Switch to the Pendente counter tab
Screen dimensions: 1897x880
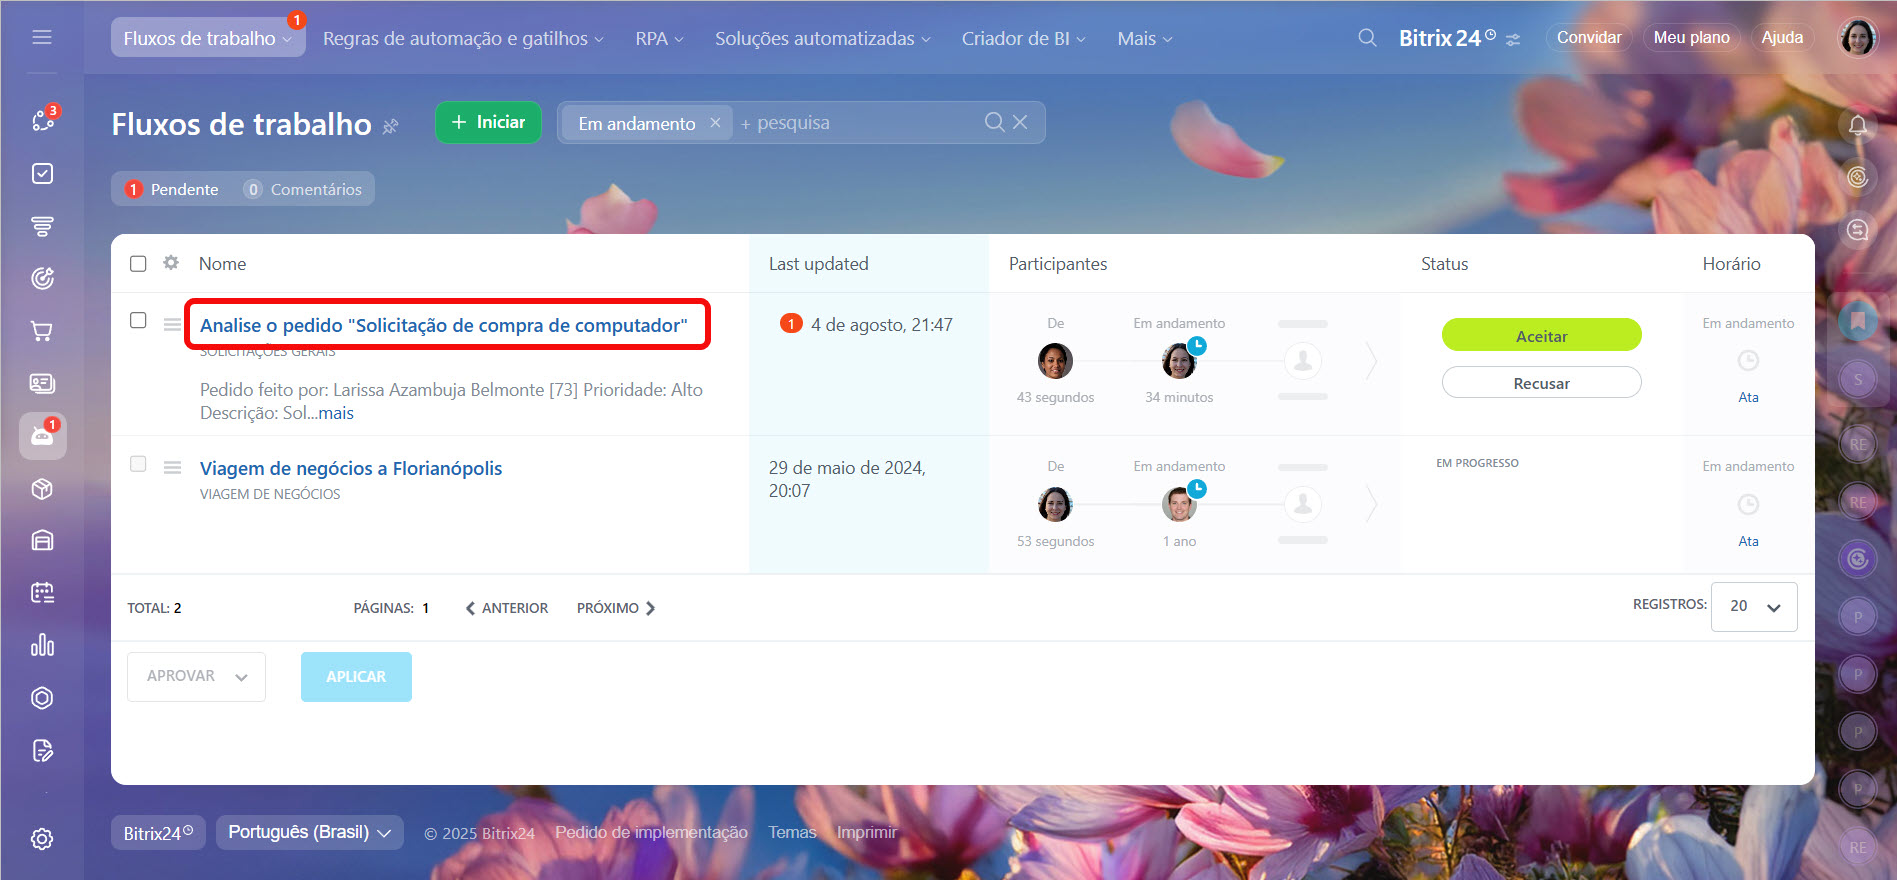172,189
